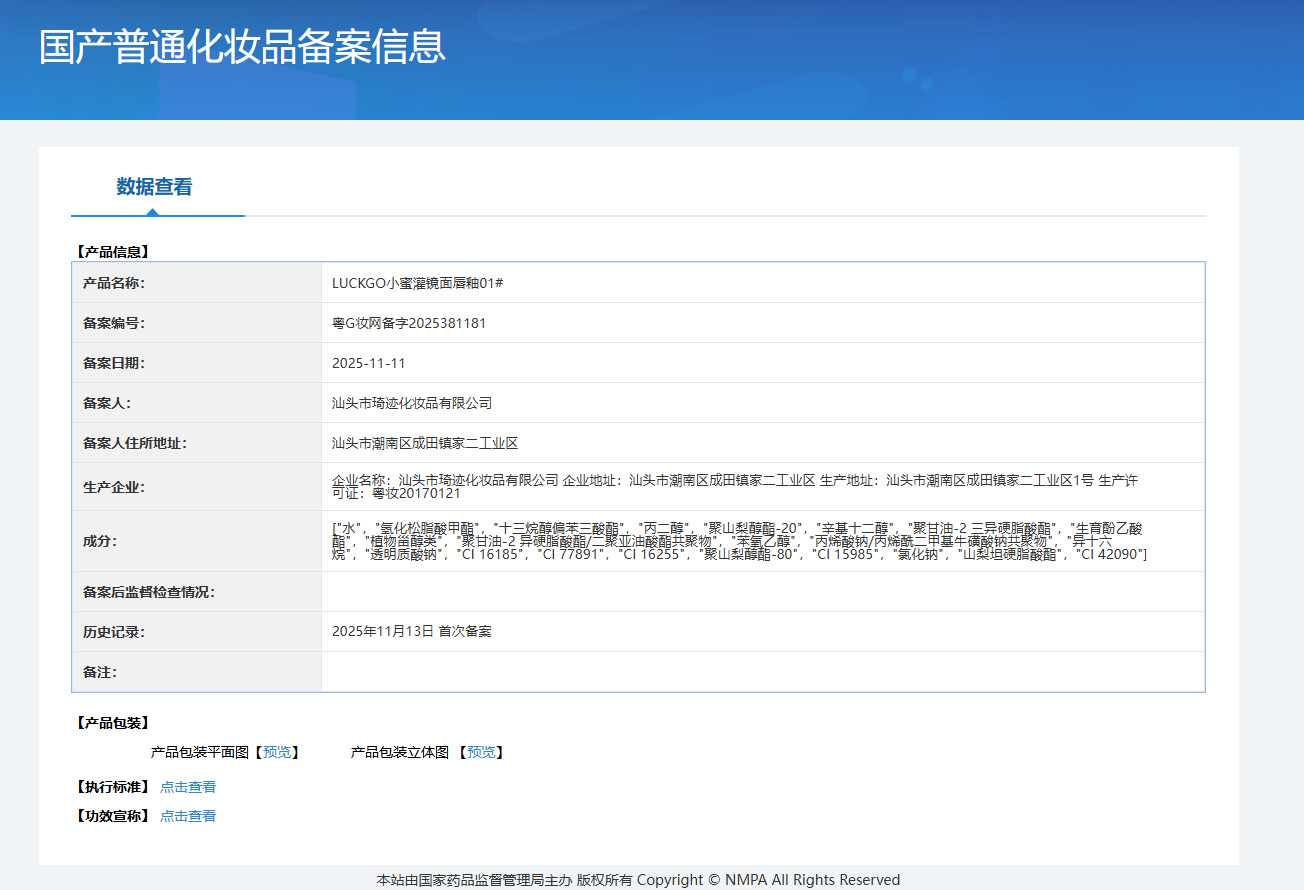The image size is (1304, 890).
Task: Click the 【功效宣称】 label
Action: pos(112,816)
